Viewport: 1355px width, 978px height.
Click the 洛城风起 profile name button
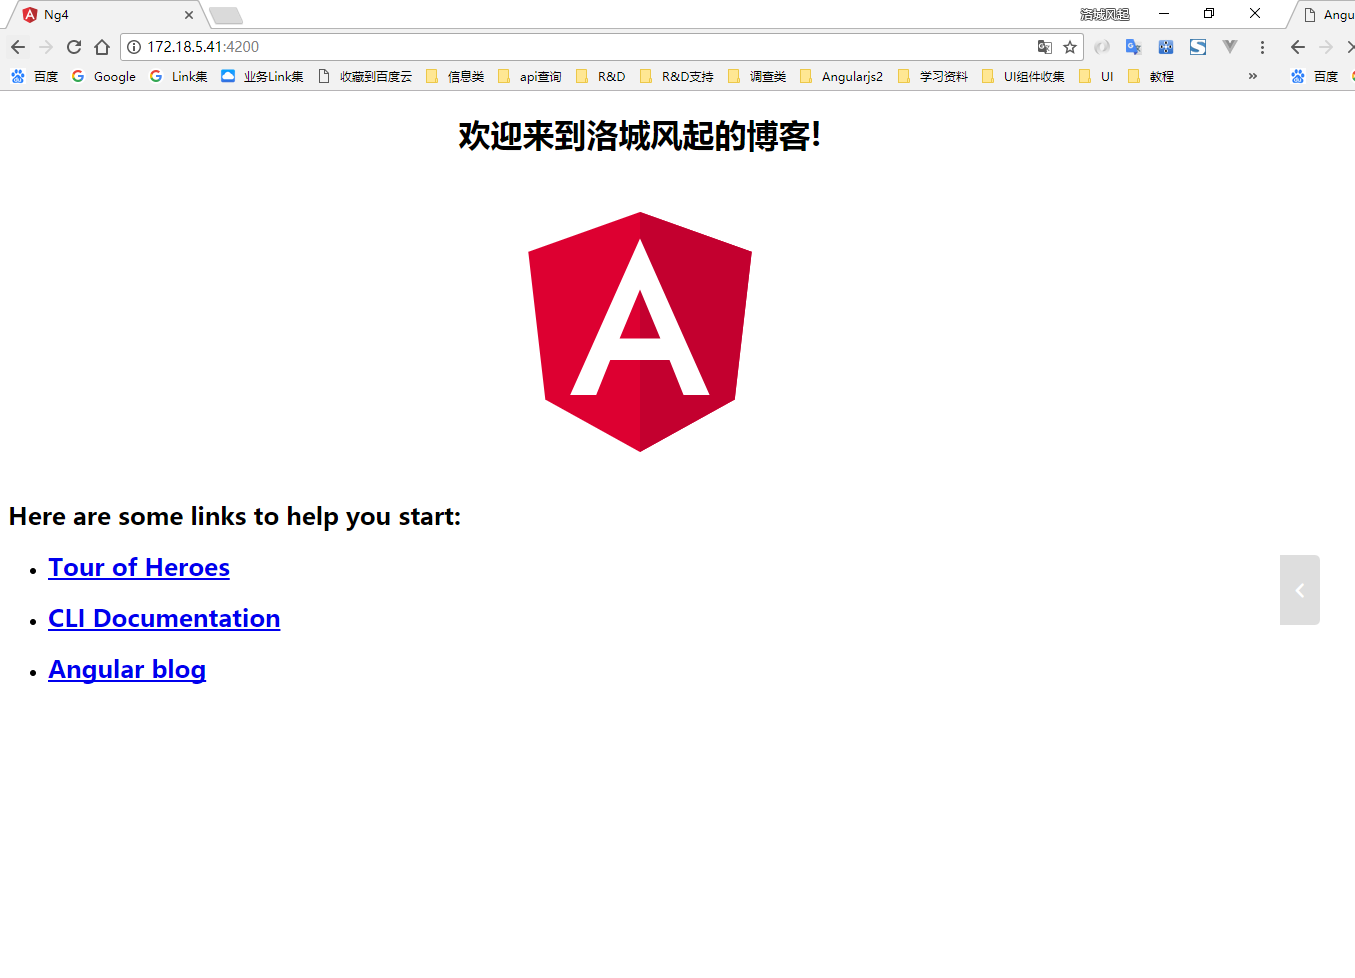click(1105, 14)
